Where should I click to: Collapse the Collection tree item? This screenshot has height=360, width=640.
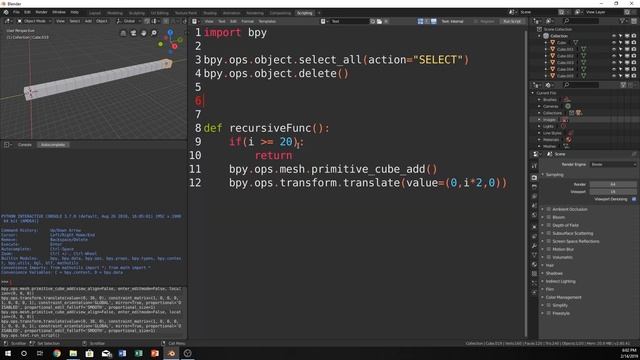pyautogui.click(x=540, y=36)
